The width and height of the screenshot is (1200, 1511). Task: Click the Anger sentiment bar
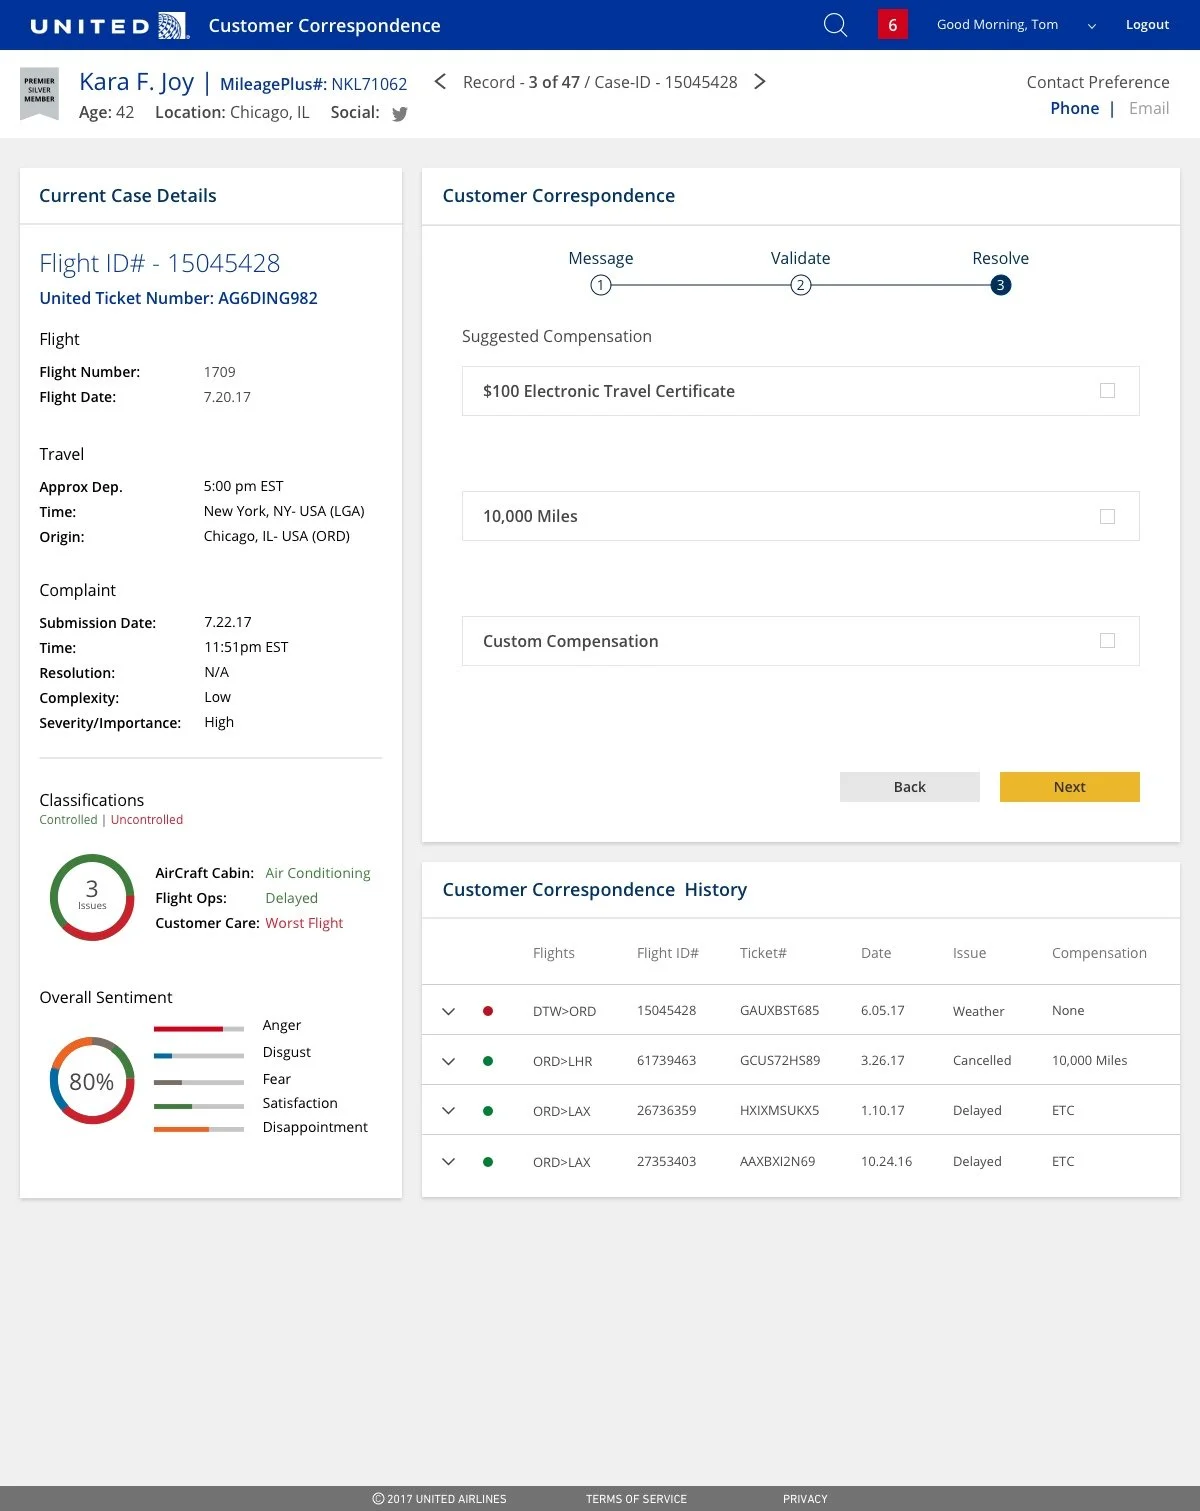[x=199, y=1028]
